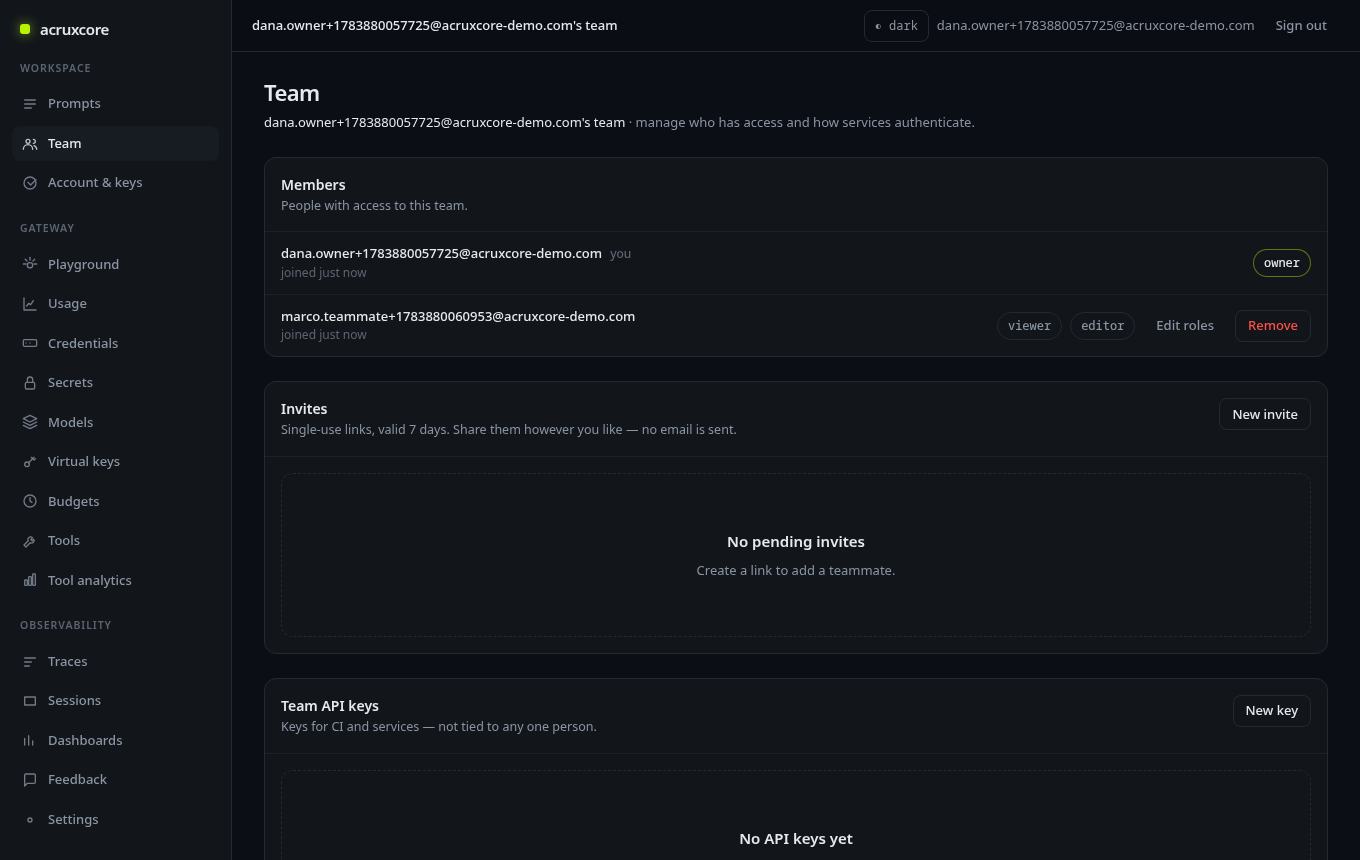Go to Virtual keys
The height and width of the screenshot is (860, 1360).
pos(115,462)
